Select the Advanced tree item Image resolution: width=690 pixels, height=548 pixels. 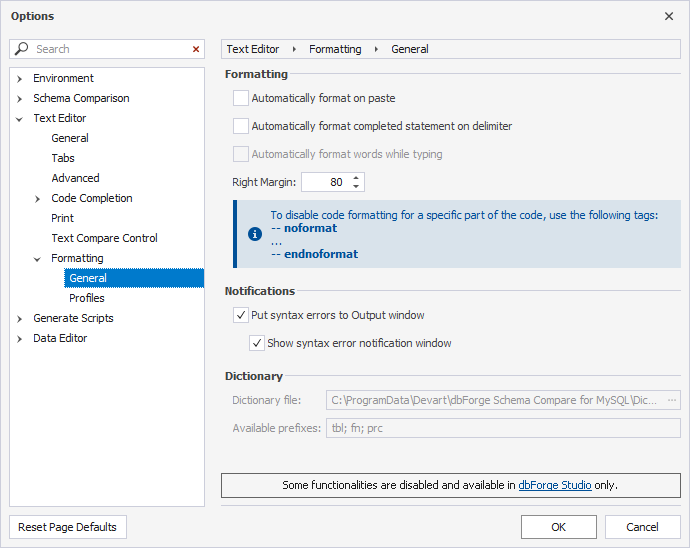pyautogui.click(x=75, y=178)
